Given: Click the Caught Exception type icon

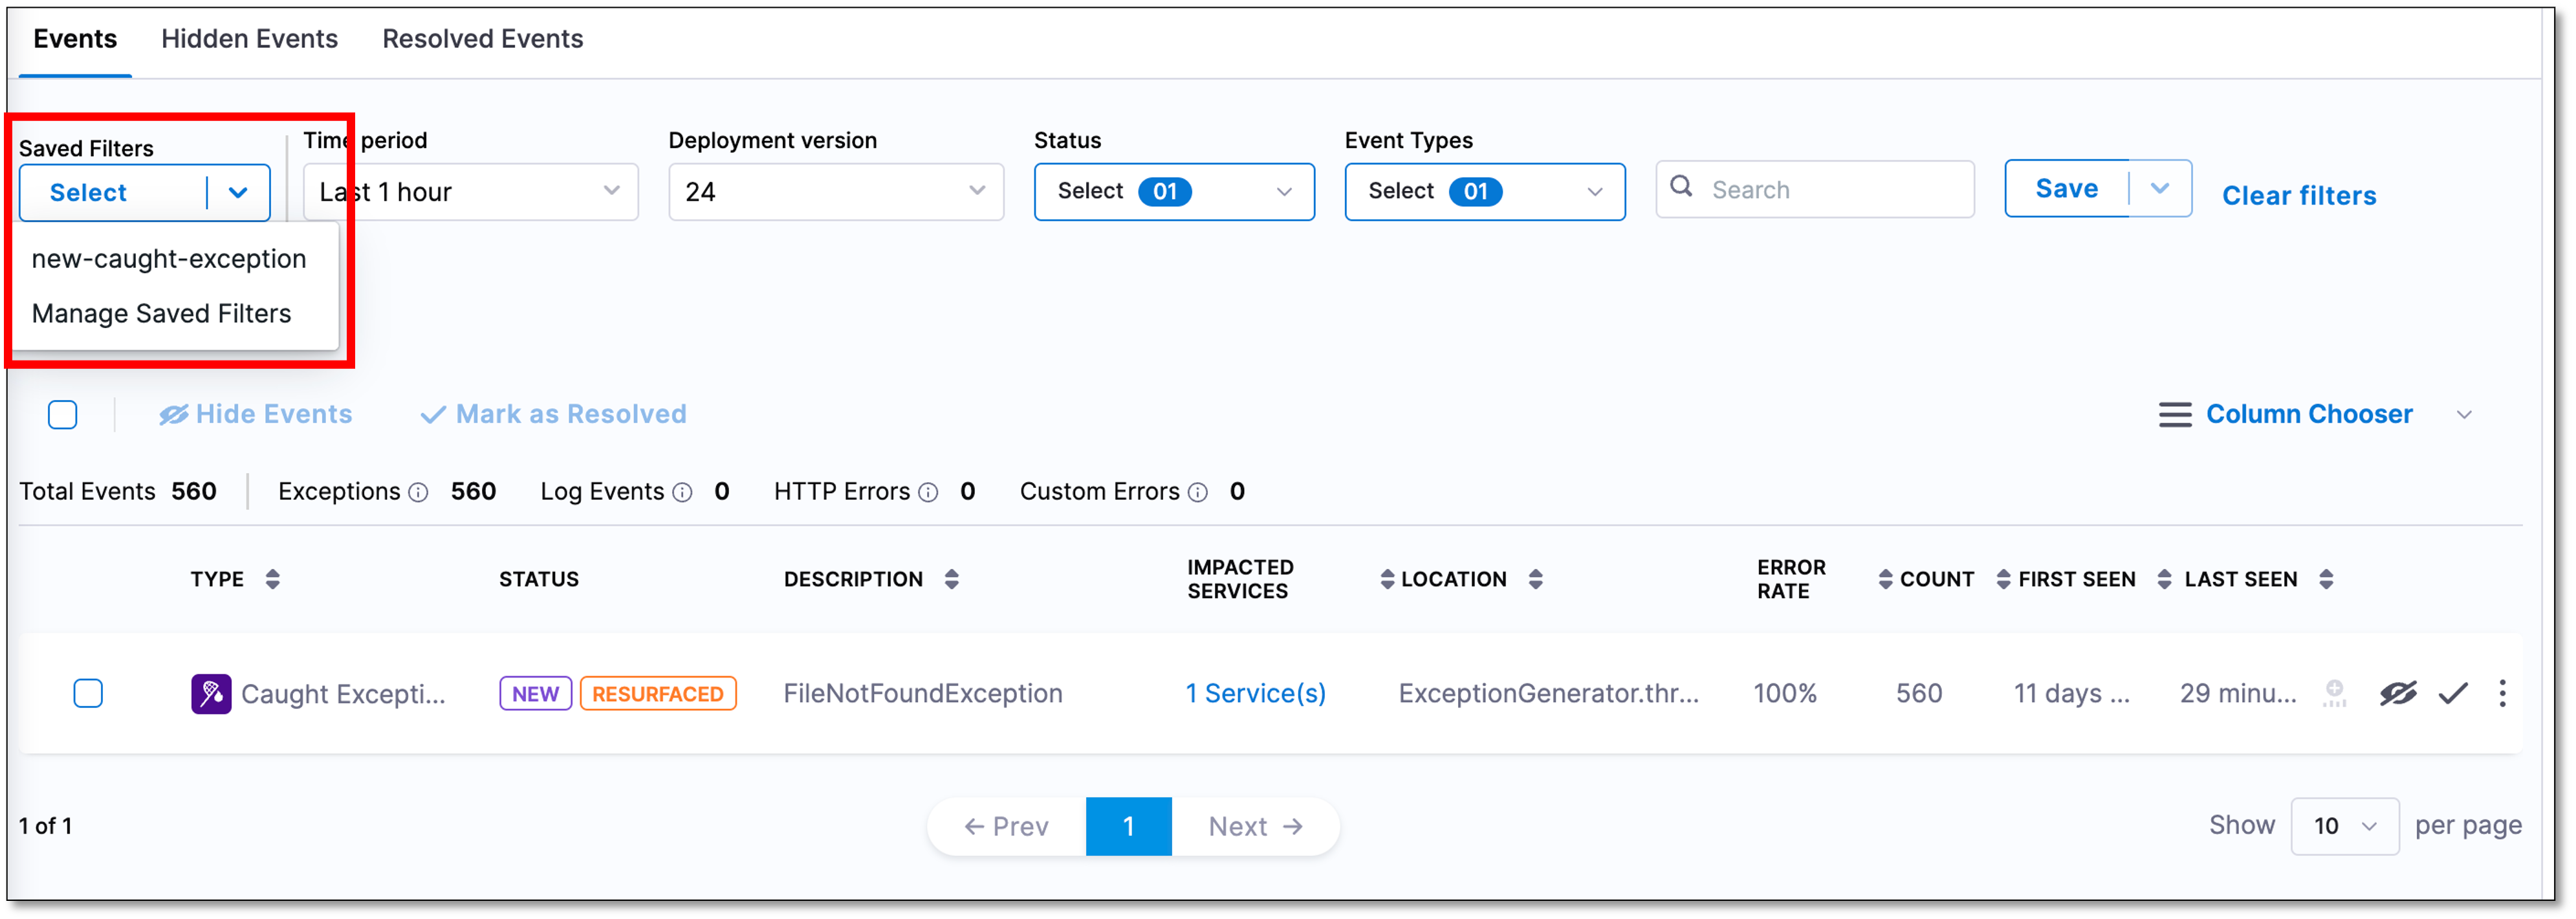Looking at the screenshot, I should click(211, 693).
